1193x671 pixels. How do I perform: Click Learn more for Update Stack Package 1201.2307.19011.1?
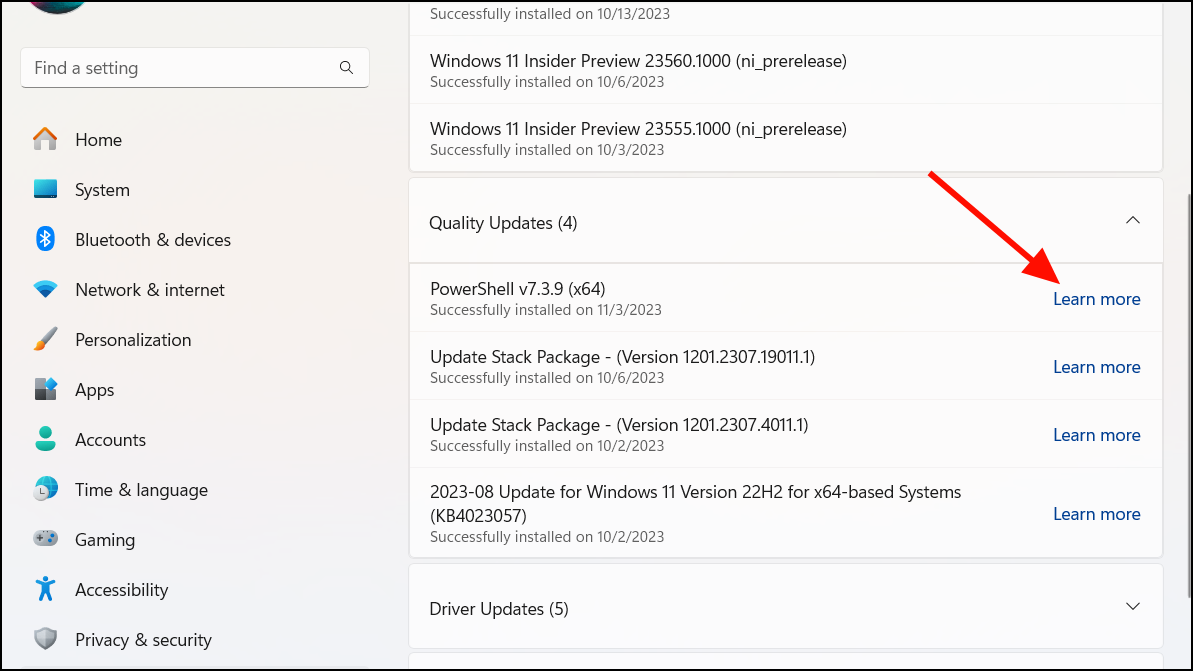click(x=1096, y=366)
